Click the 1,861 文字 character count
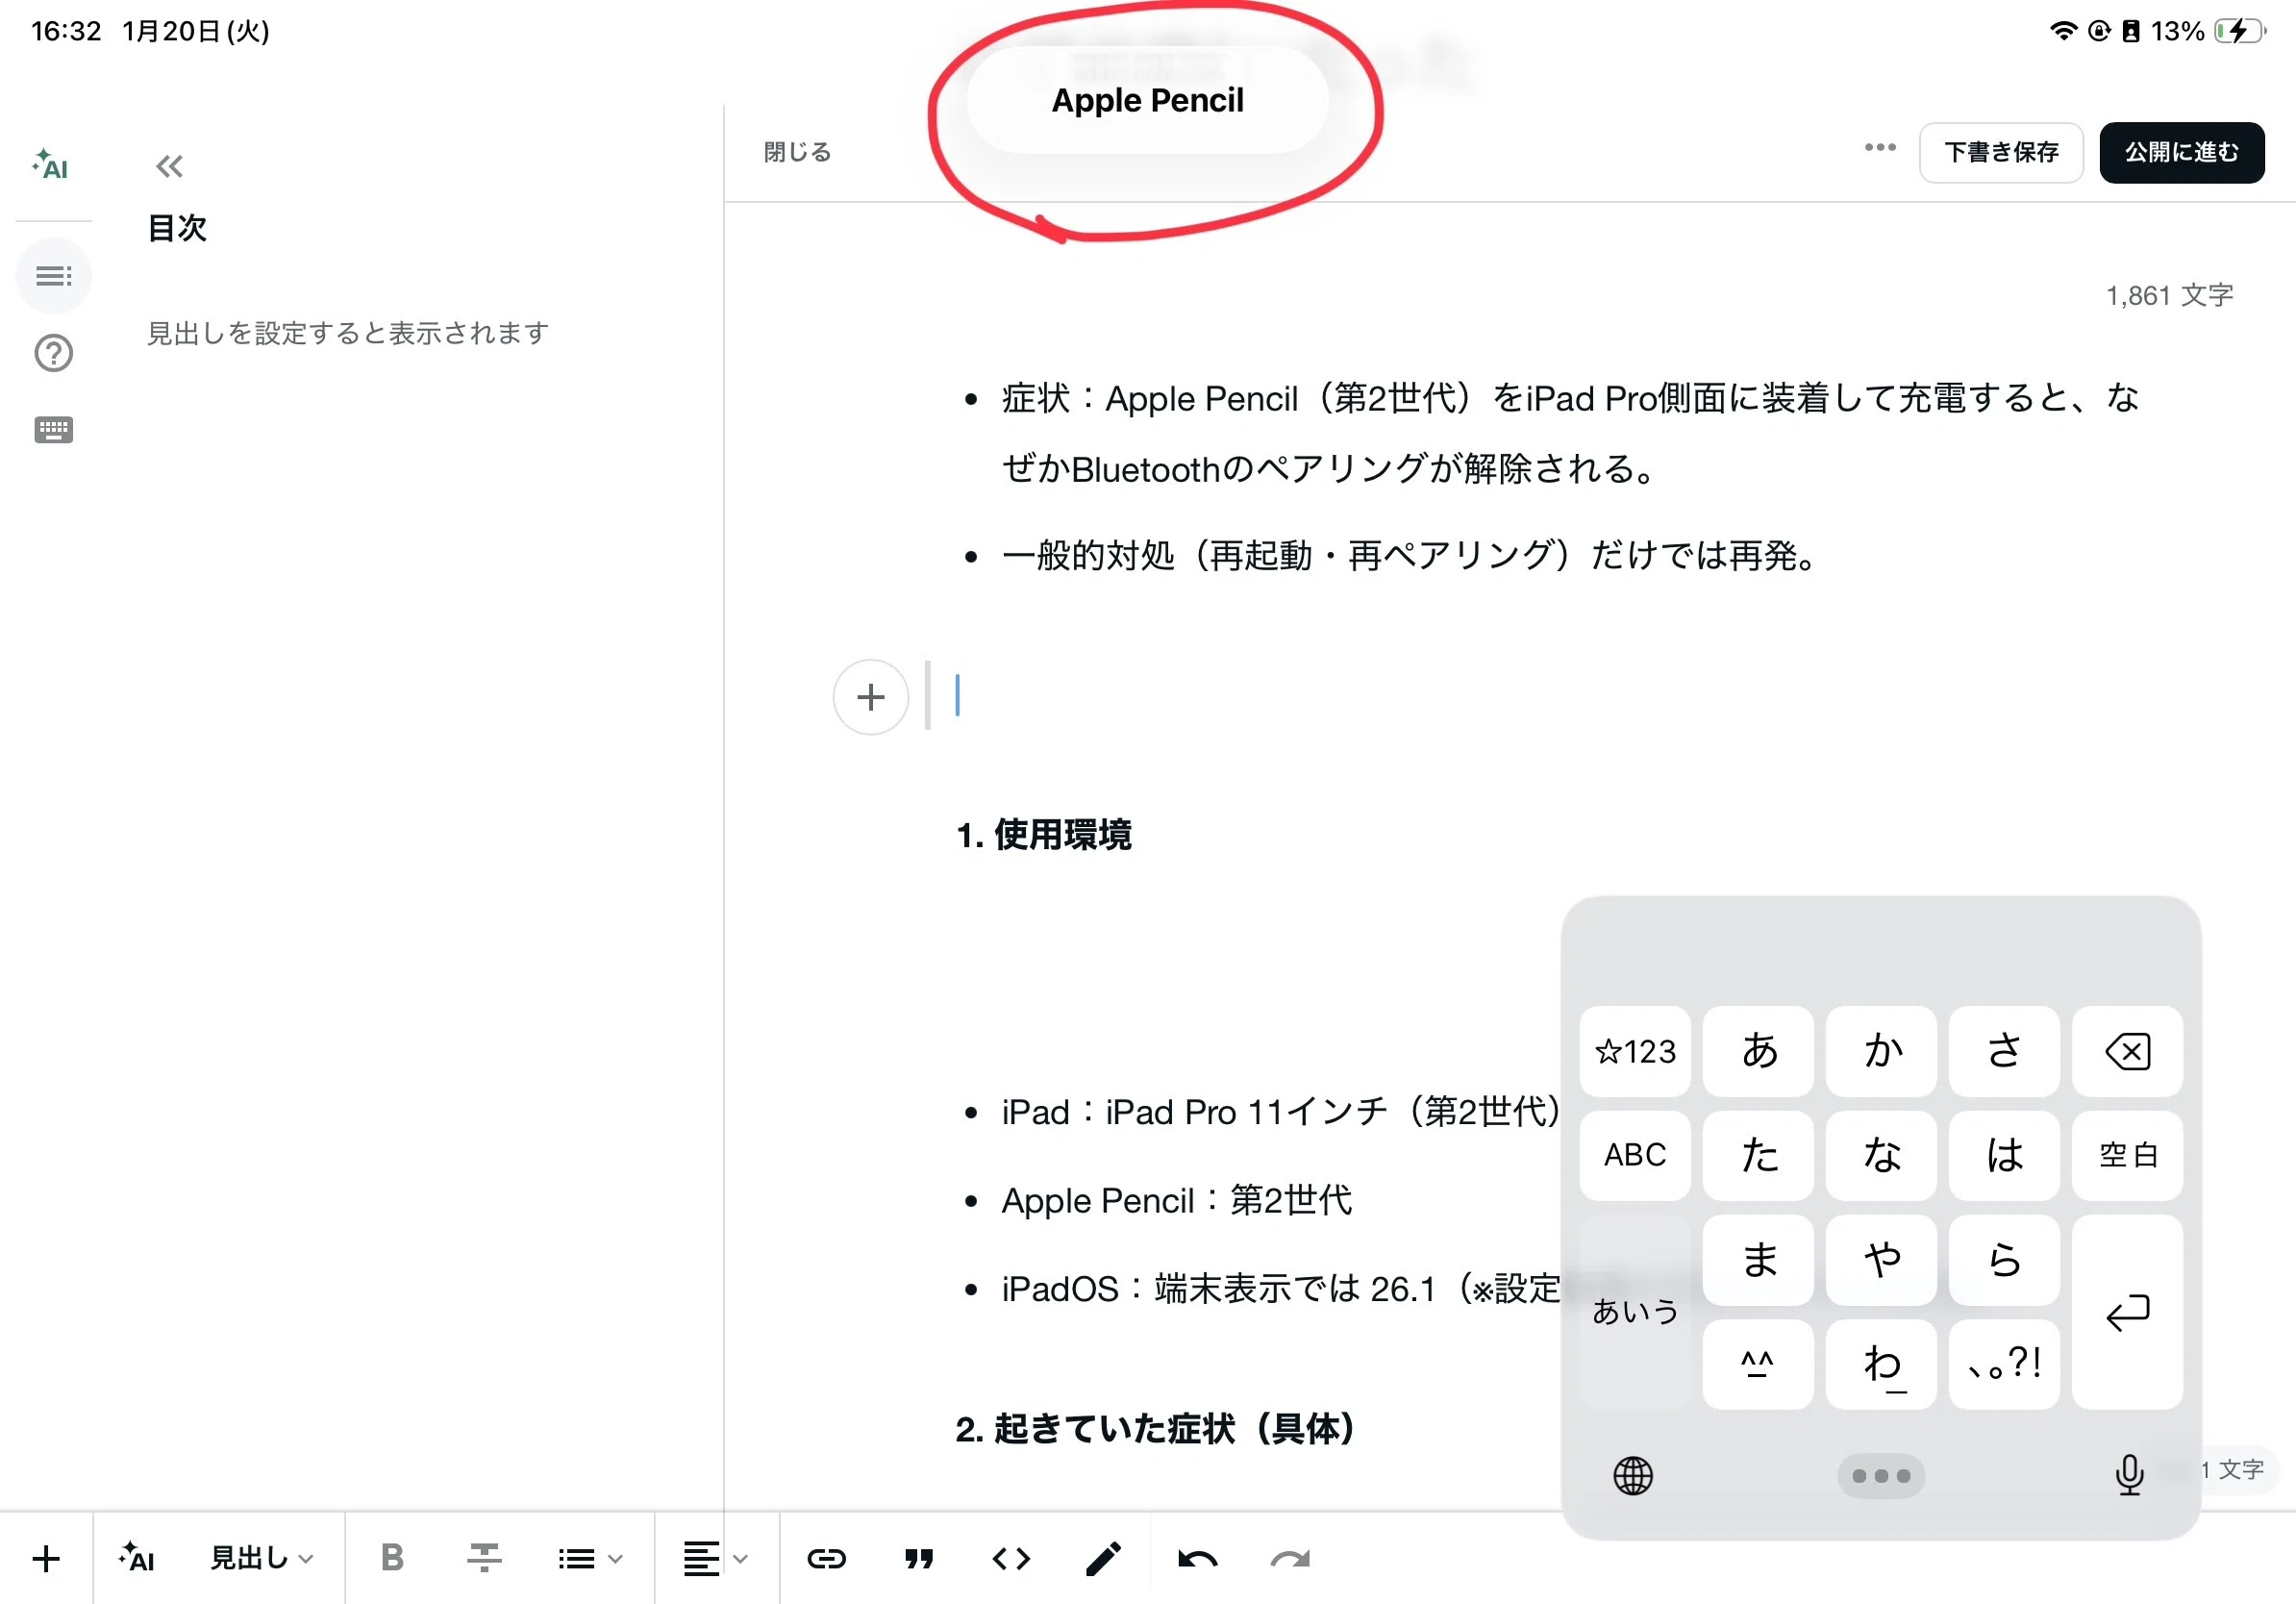 click(2169, 295)
